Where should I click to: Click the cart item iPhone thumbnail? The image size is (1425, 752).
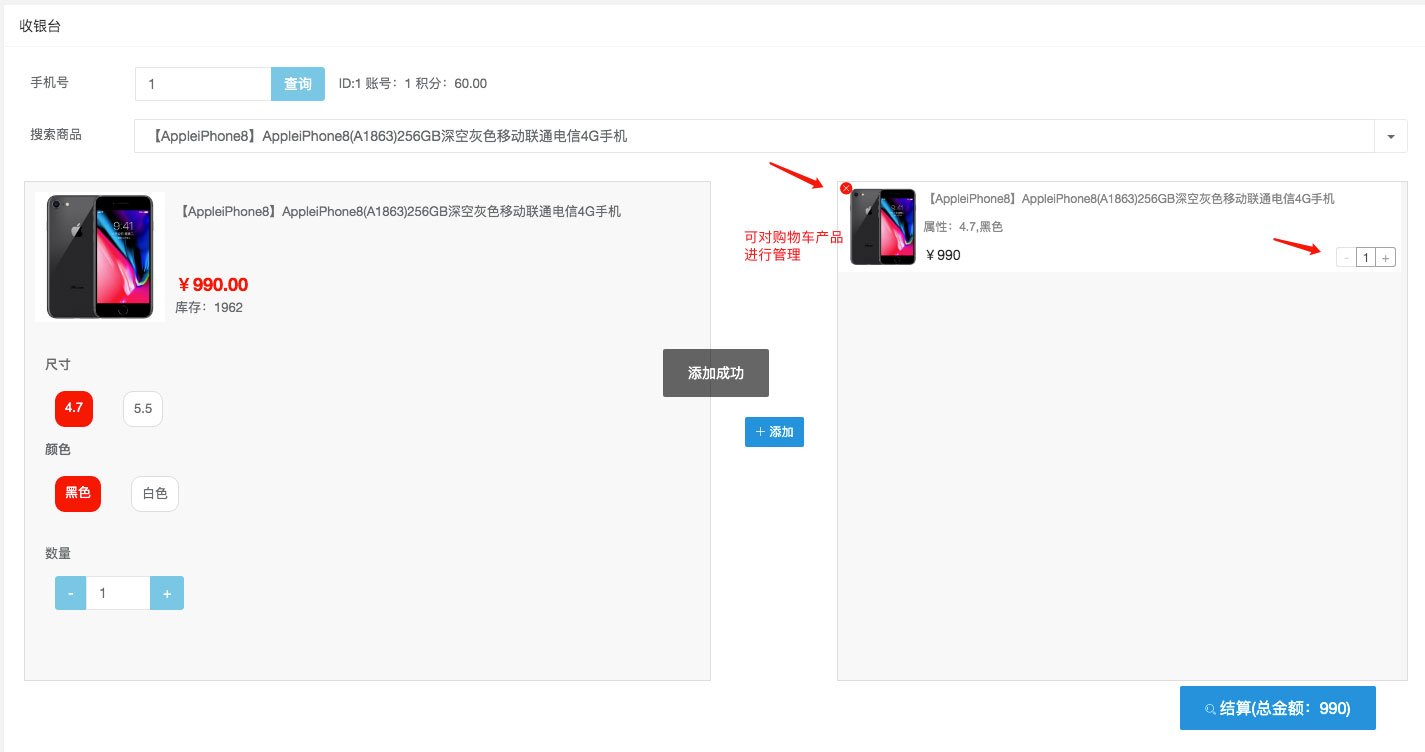click(883, 227)
